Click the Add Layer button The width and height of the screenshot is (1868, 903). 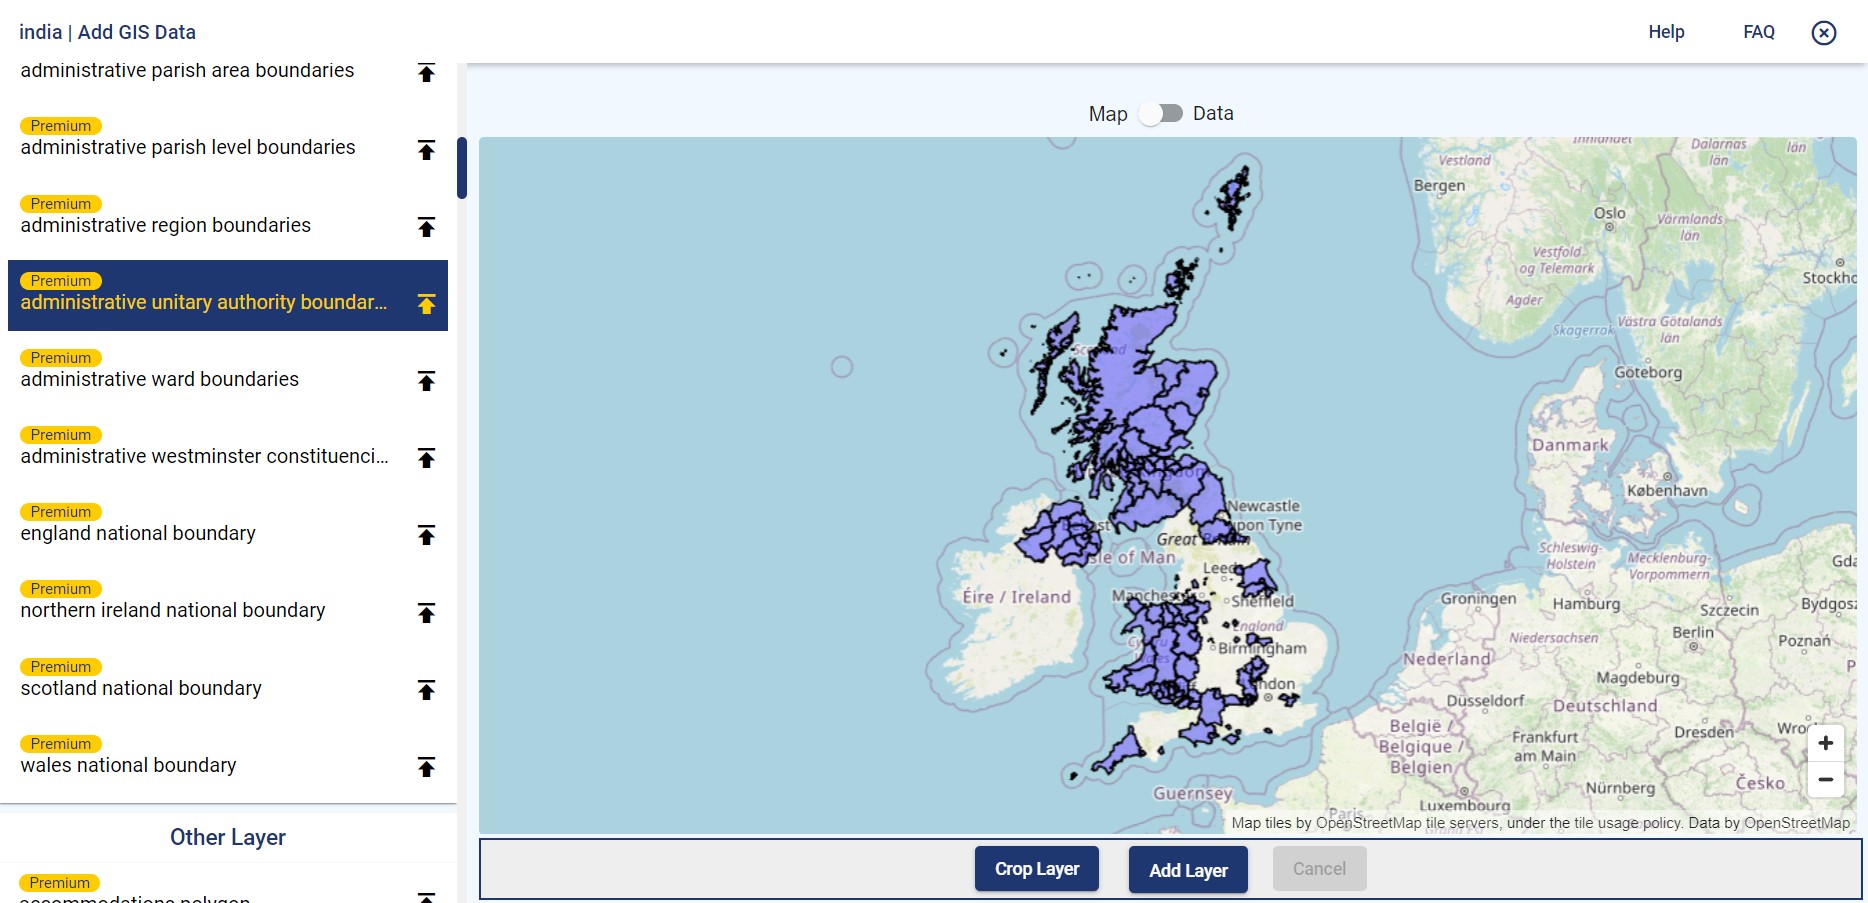pyautogui.click(x=1188, y=869)
